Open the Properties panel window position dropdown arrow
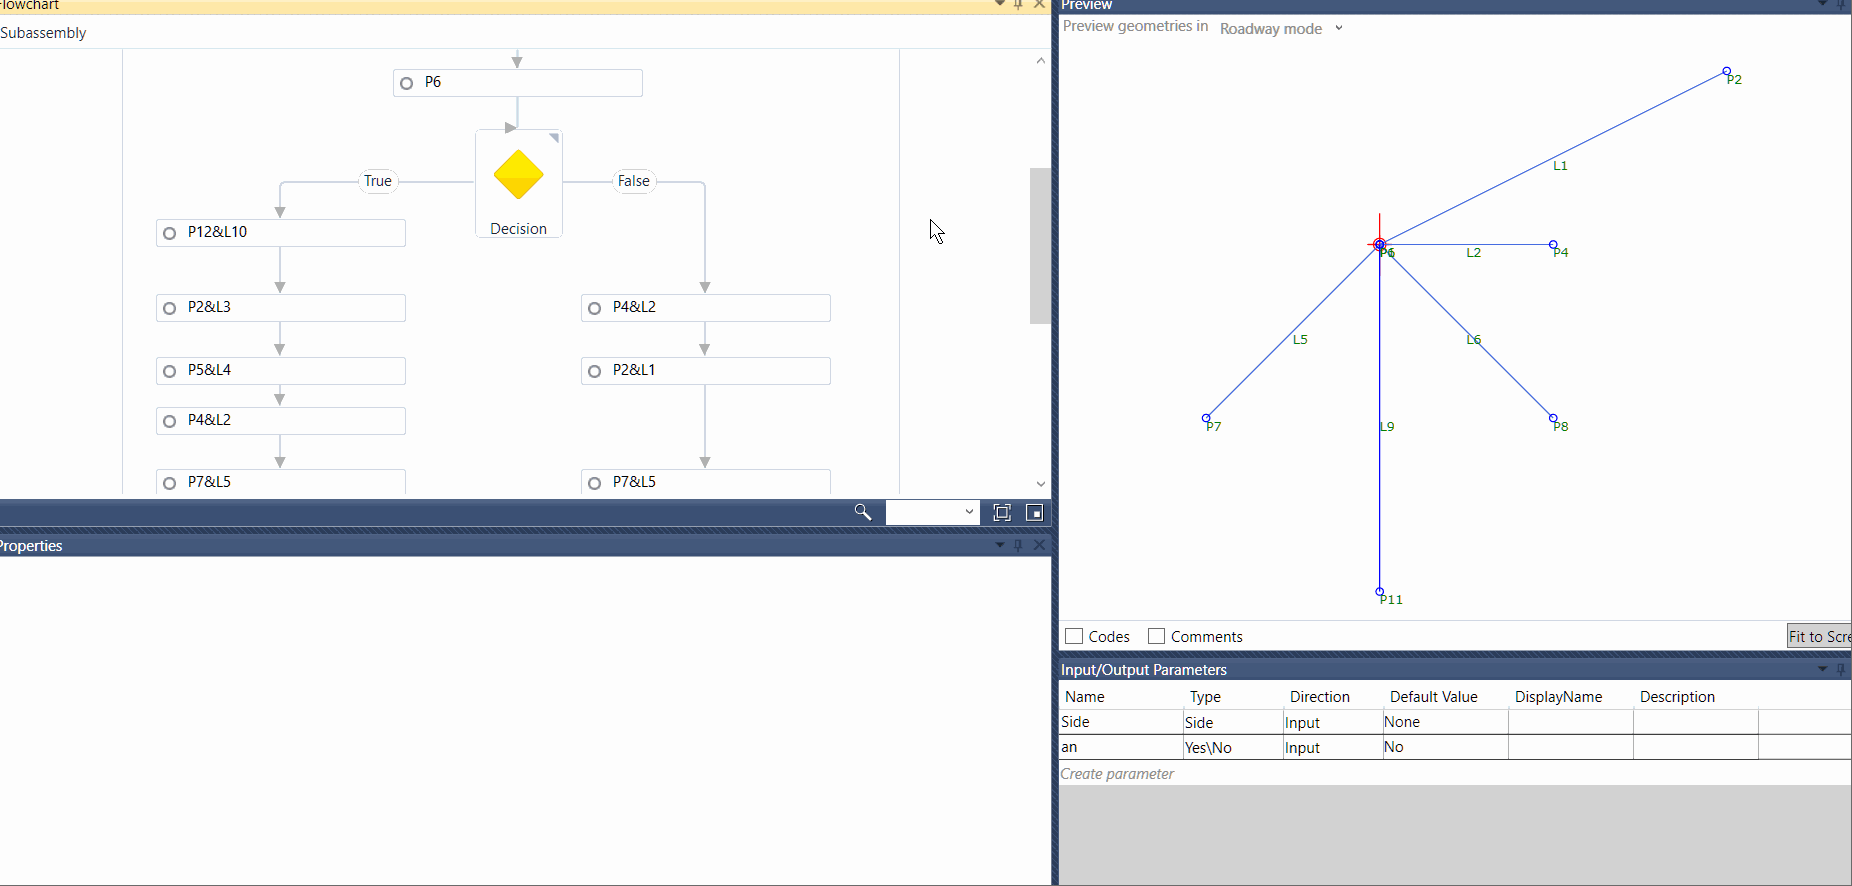This screenshot has height=886, width=1852. click(999, 545)
